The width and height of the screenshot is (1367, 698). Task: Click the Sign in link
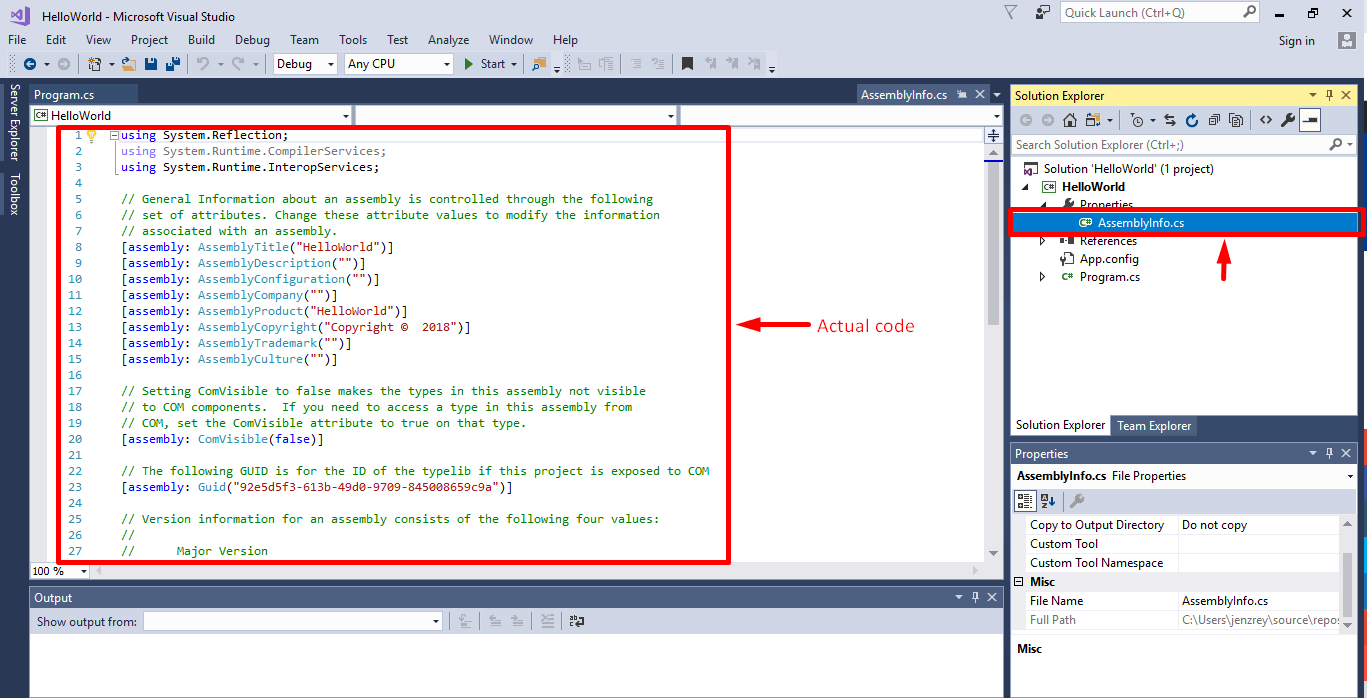point(1296,41)
